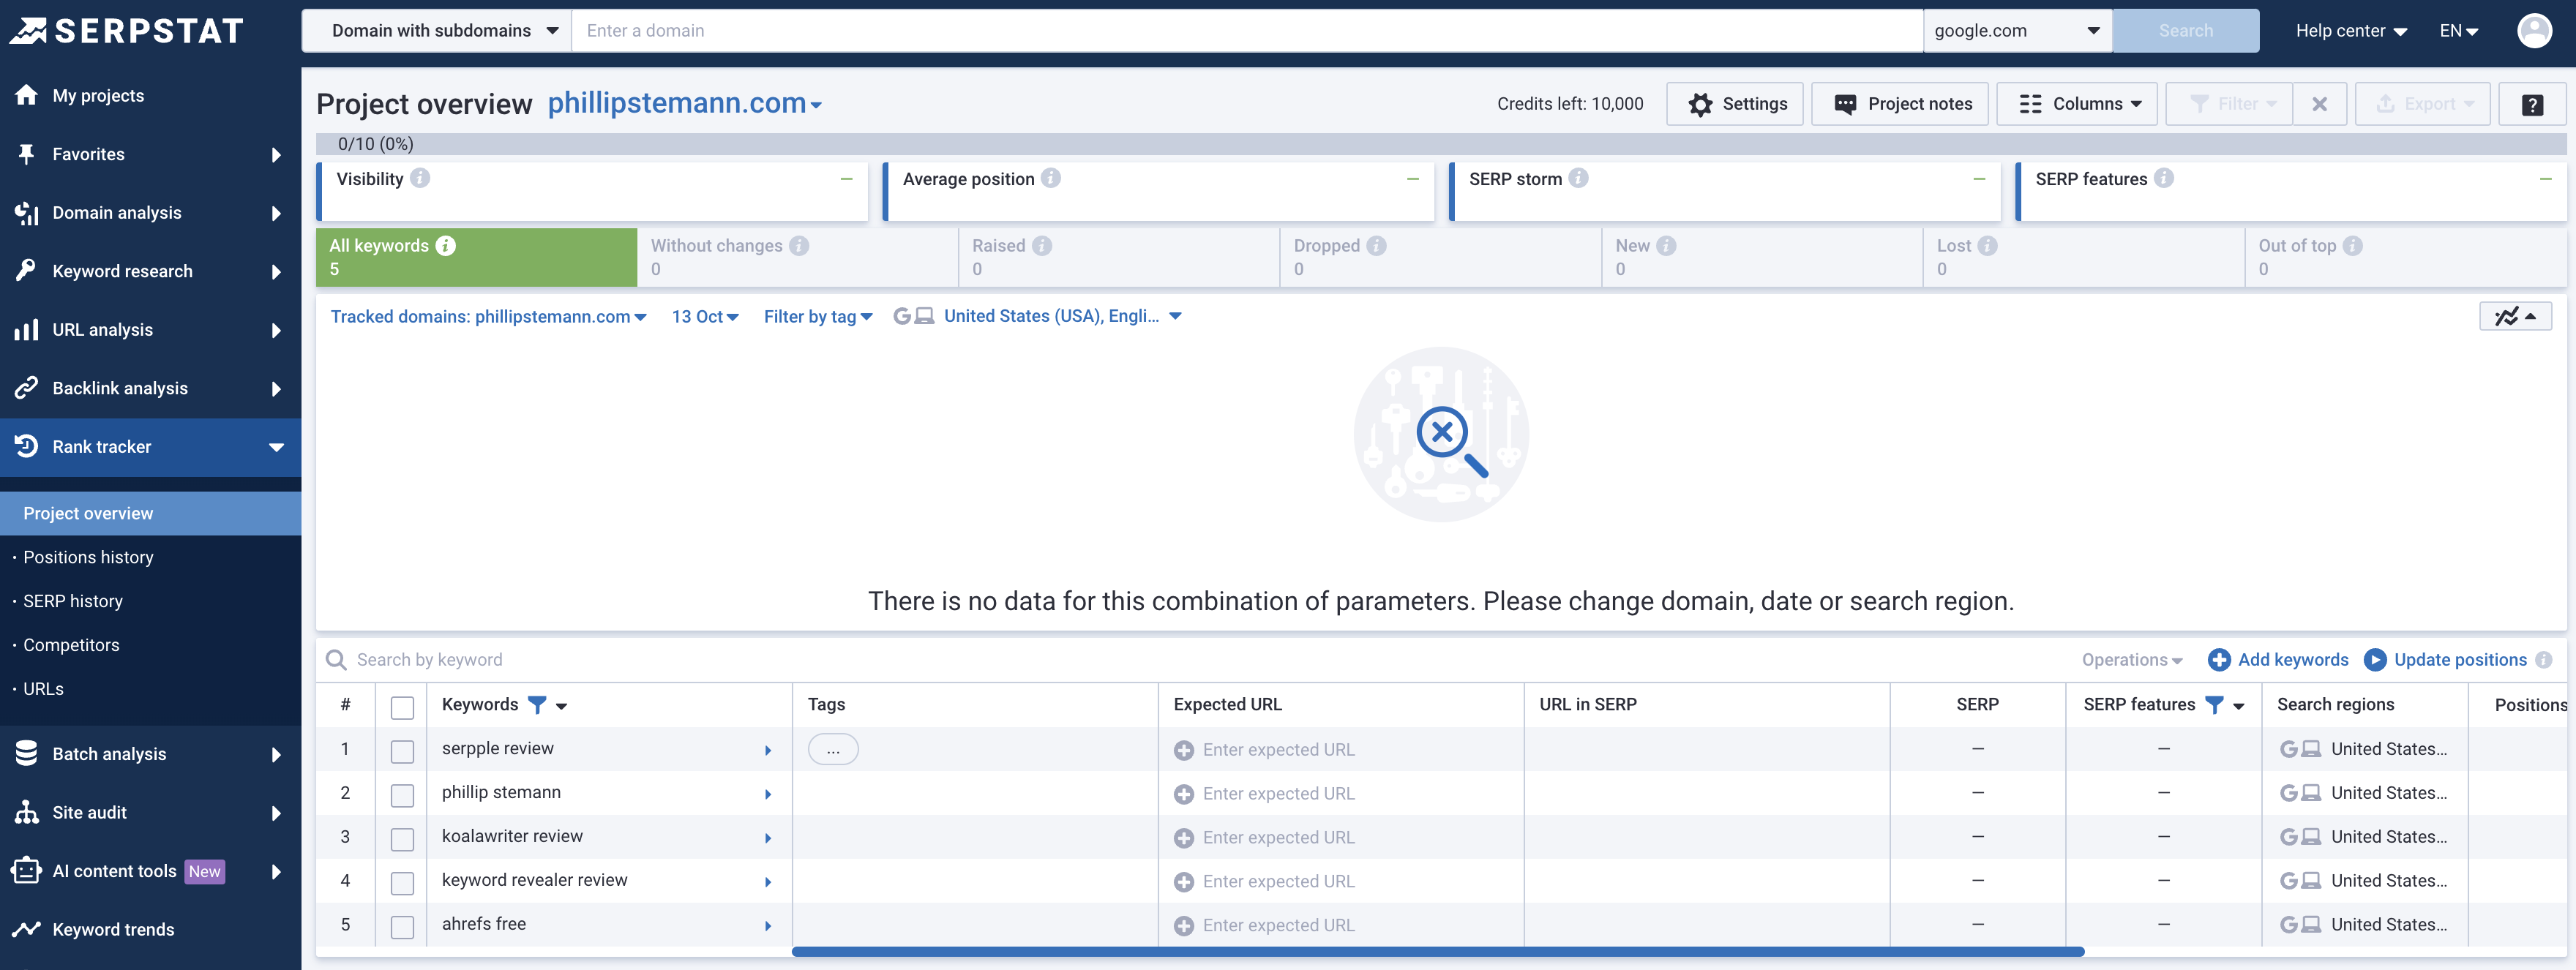This screenshot has width=2576, height=970.
Task: Click the Without changes info icon
Action: point(799,245)
